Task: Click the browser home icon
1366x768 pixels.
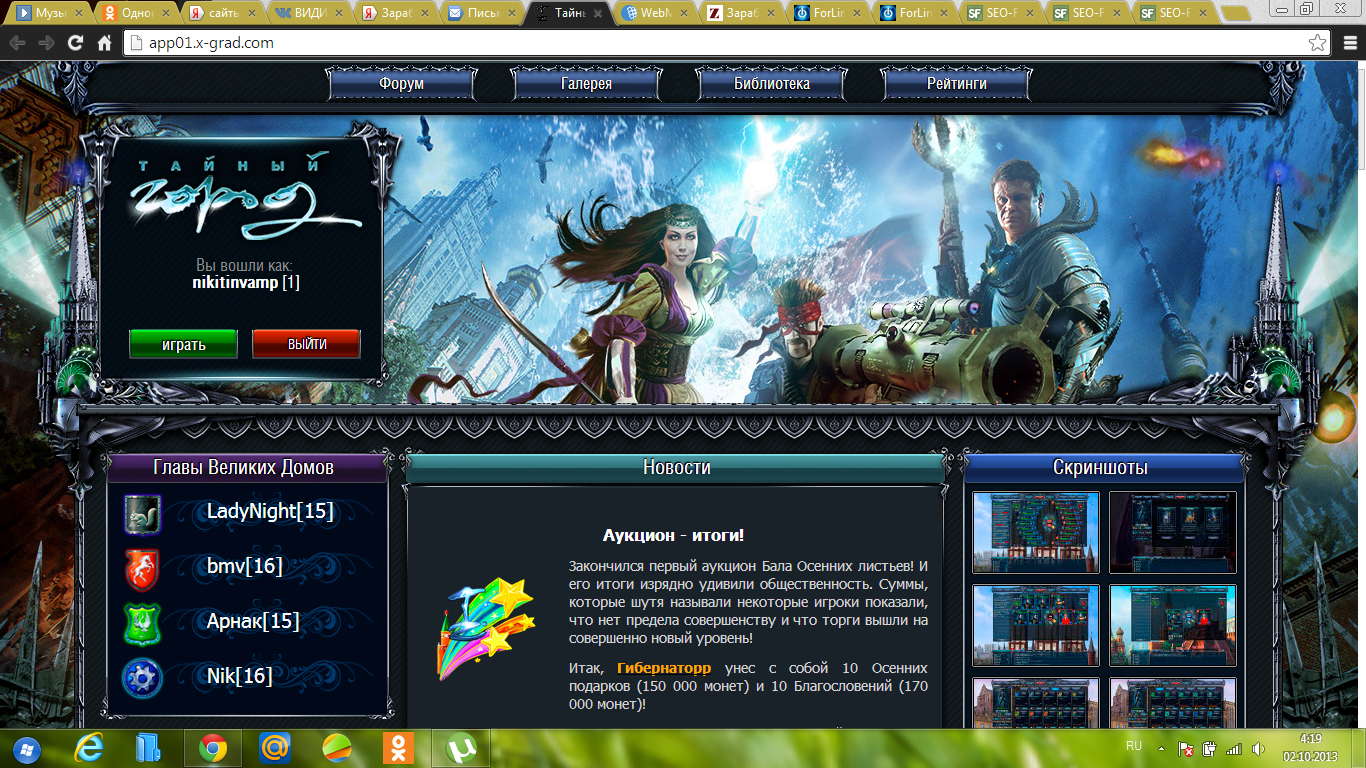Action: click(104, 43)
